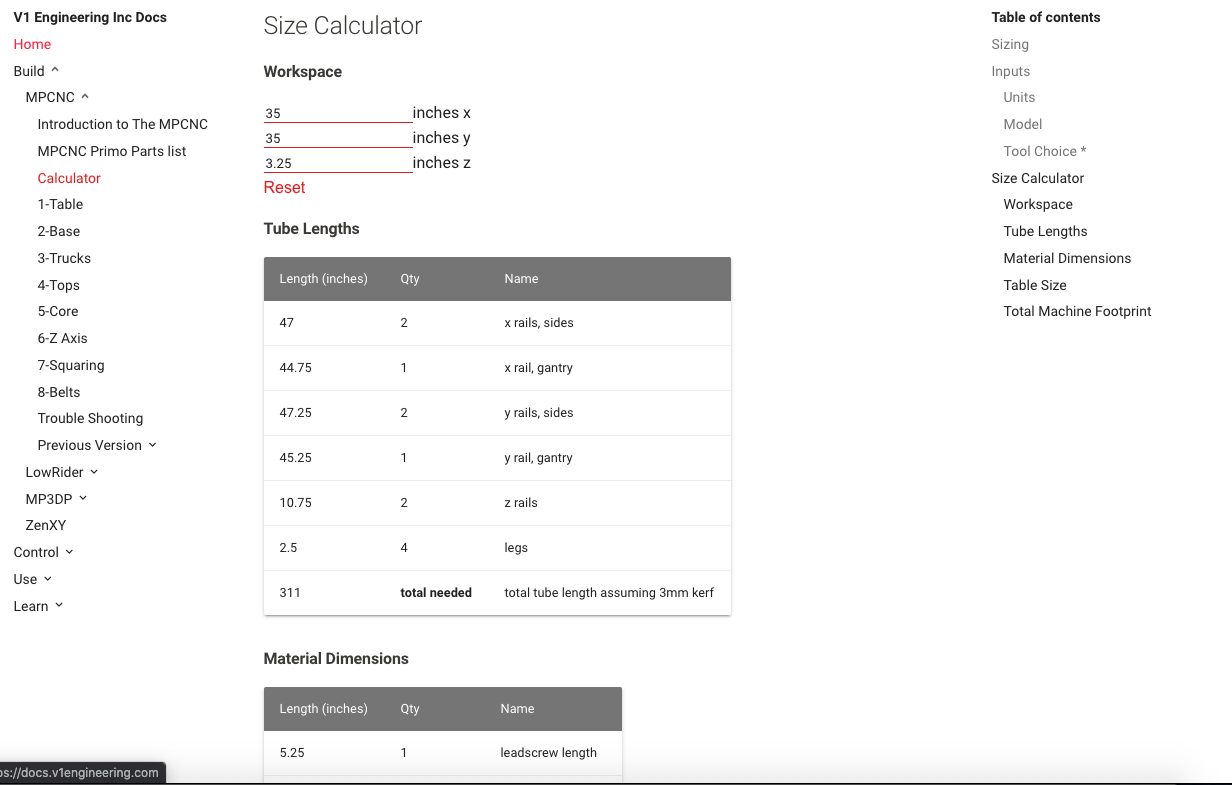Click the 47.25 length value
This screenshot has width=1232, height=785.
(296, 413)
